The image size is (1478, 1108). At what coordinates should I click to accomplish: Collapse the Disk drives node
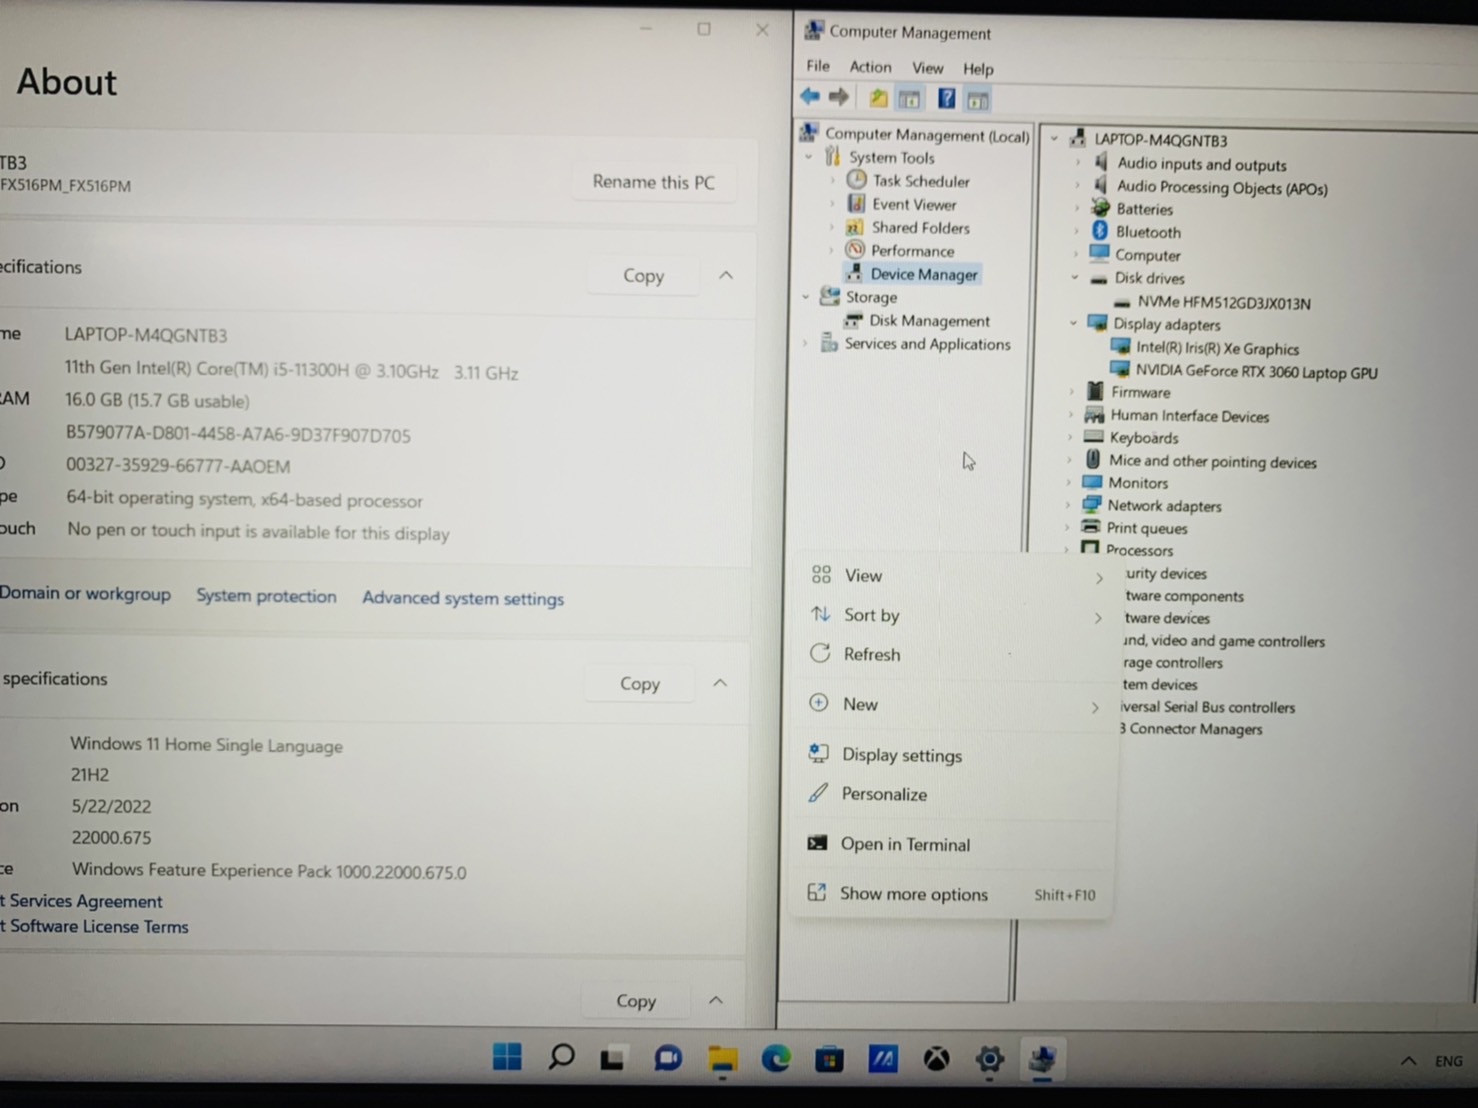[x=1075, y=278]
